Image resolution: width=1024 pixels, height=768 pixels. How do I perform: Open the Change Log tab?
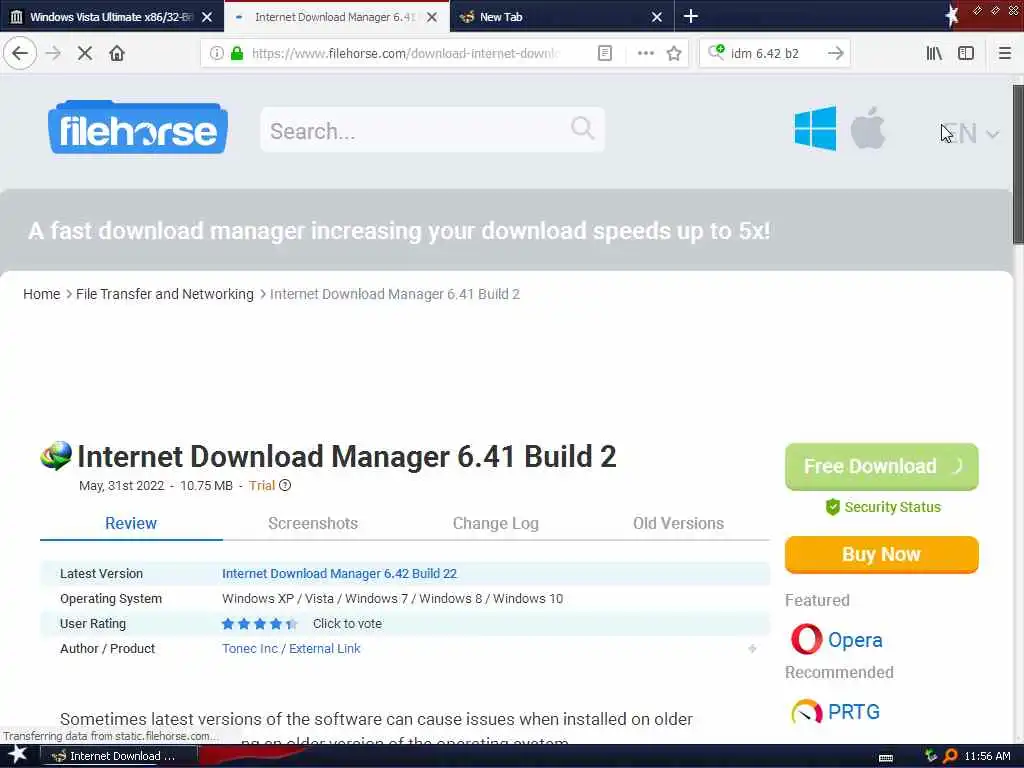pyautogui.click(x=496, y=523)
